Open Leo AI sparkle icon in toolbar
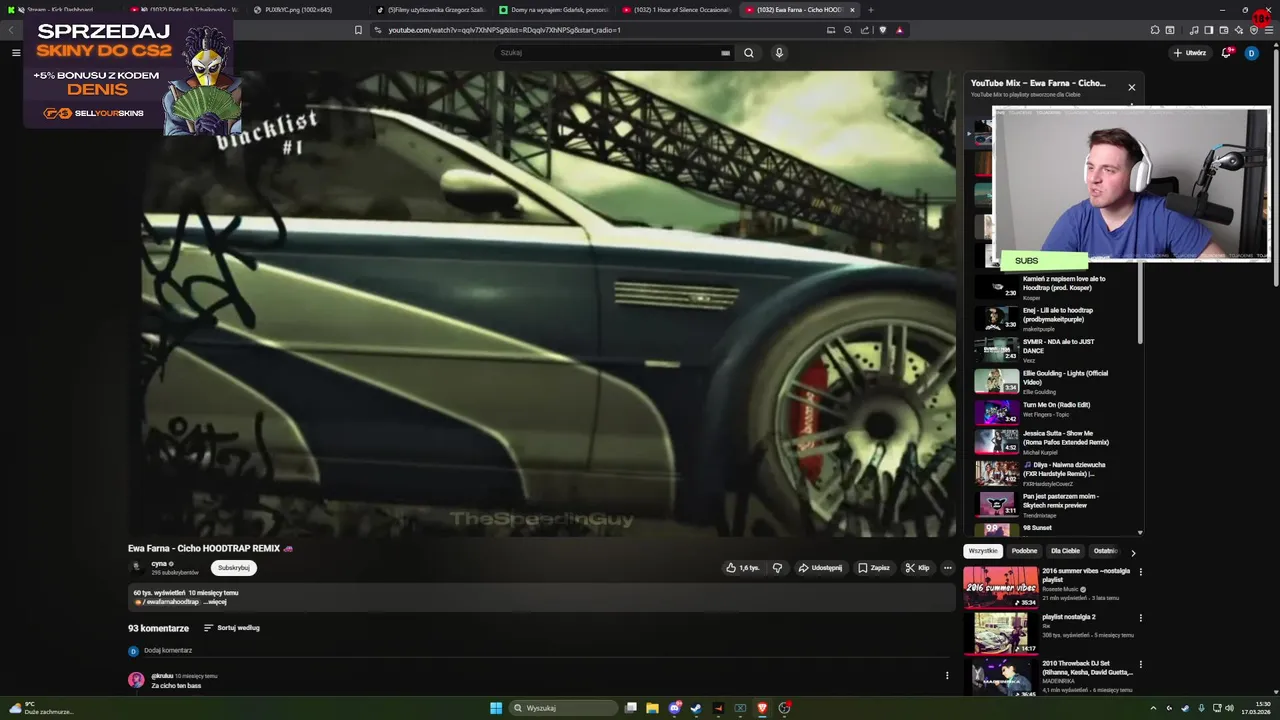1280x720 pixels. coord(1240,30)
